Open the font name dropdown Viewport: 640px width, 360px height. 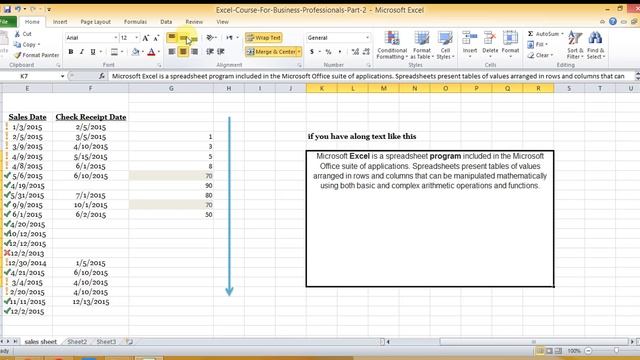click(x=116, y=38)
